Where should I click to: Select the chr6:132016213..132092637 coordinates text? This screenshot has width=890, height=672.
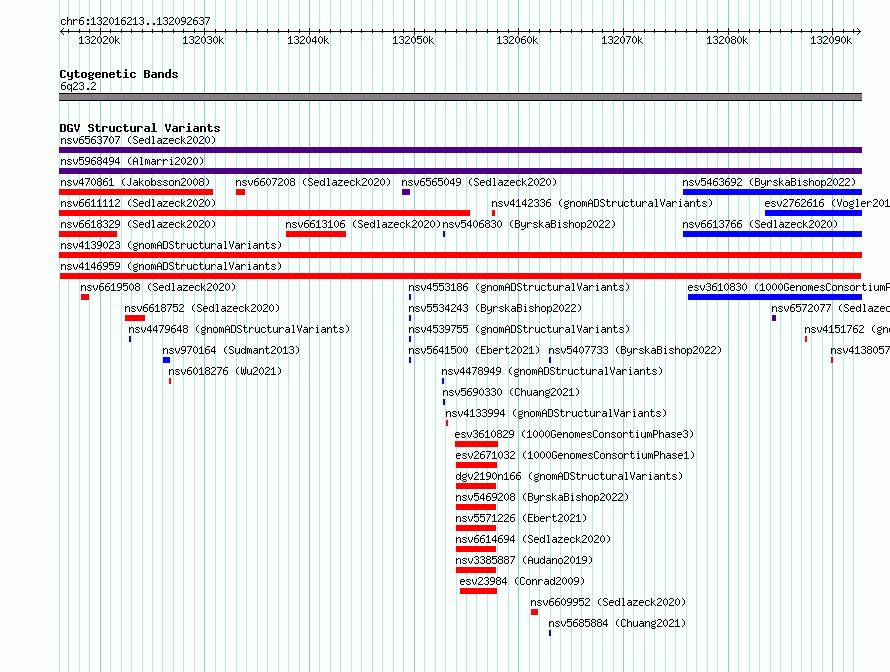(135, 22)
